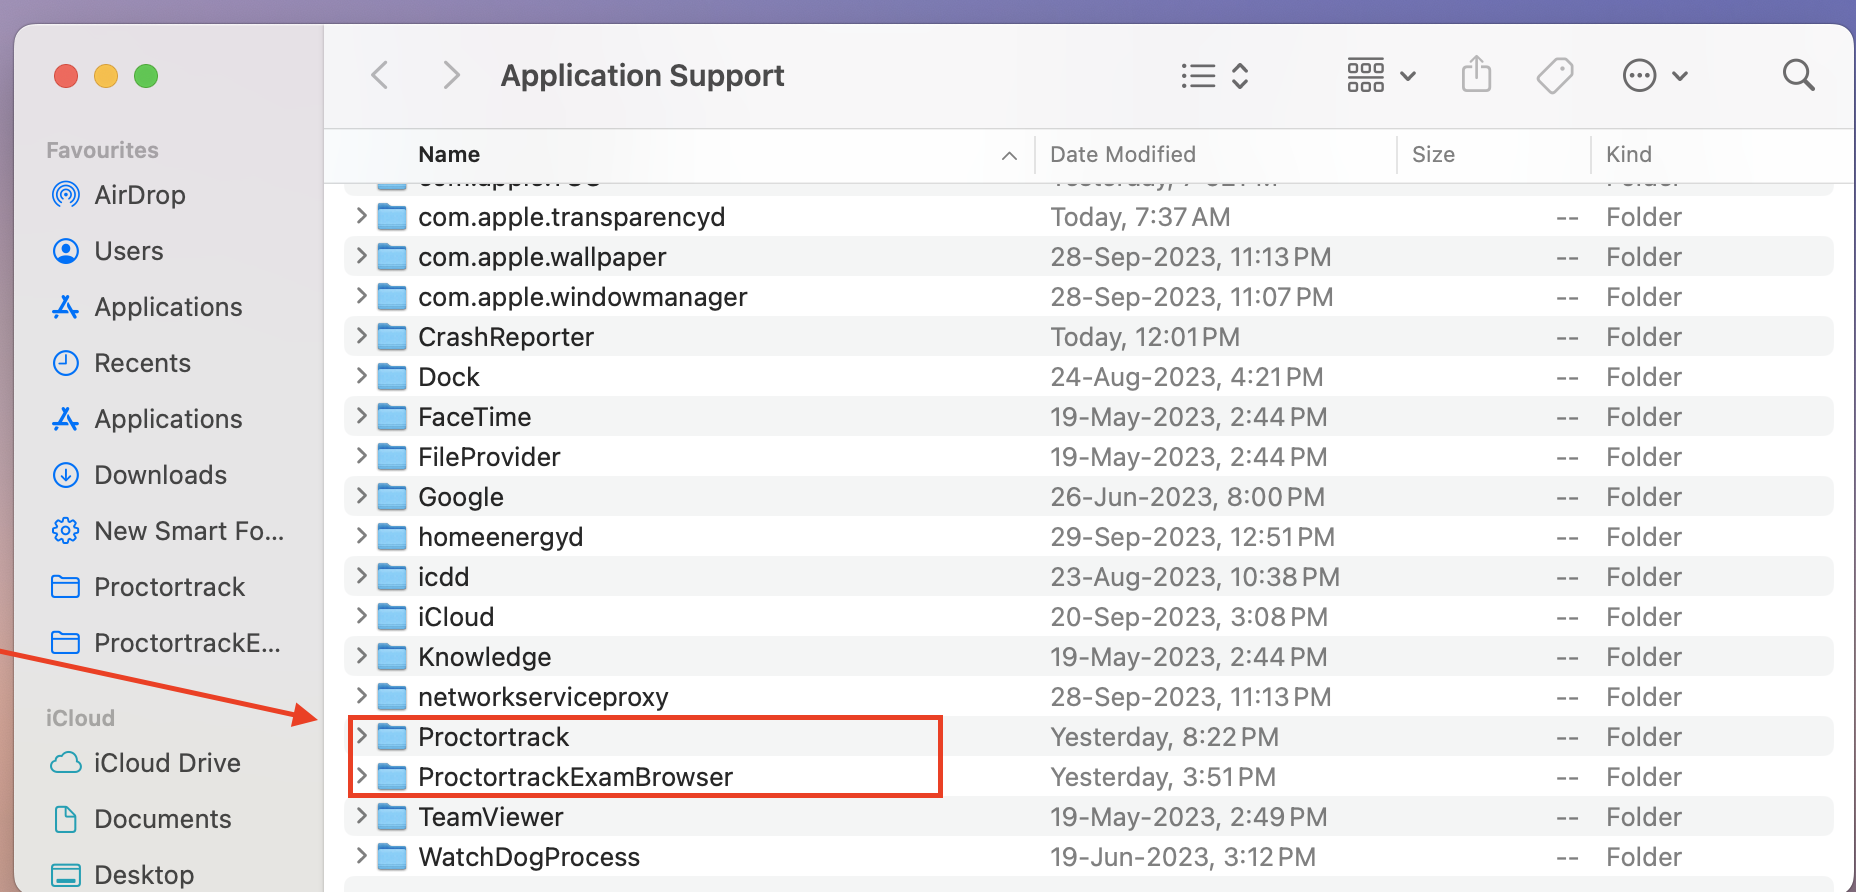Open the New Smart Fo... sidebar item

click(167, 531)
